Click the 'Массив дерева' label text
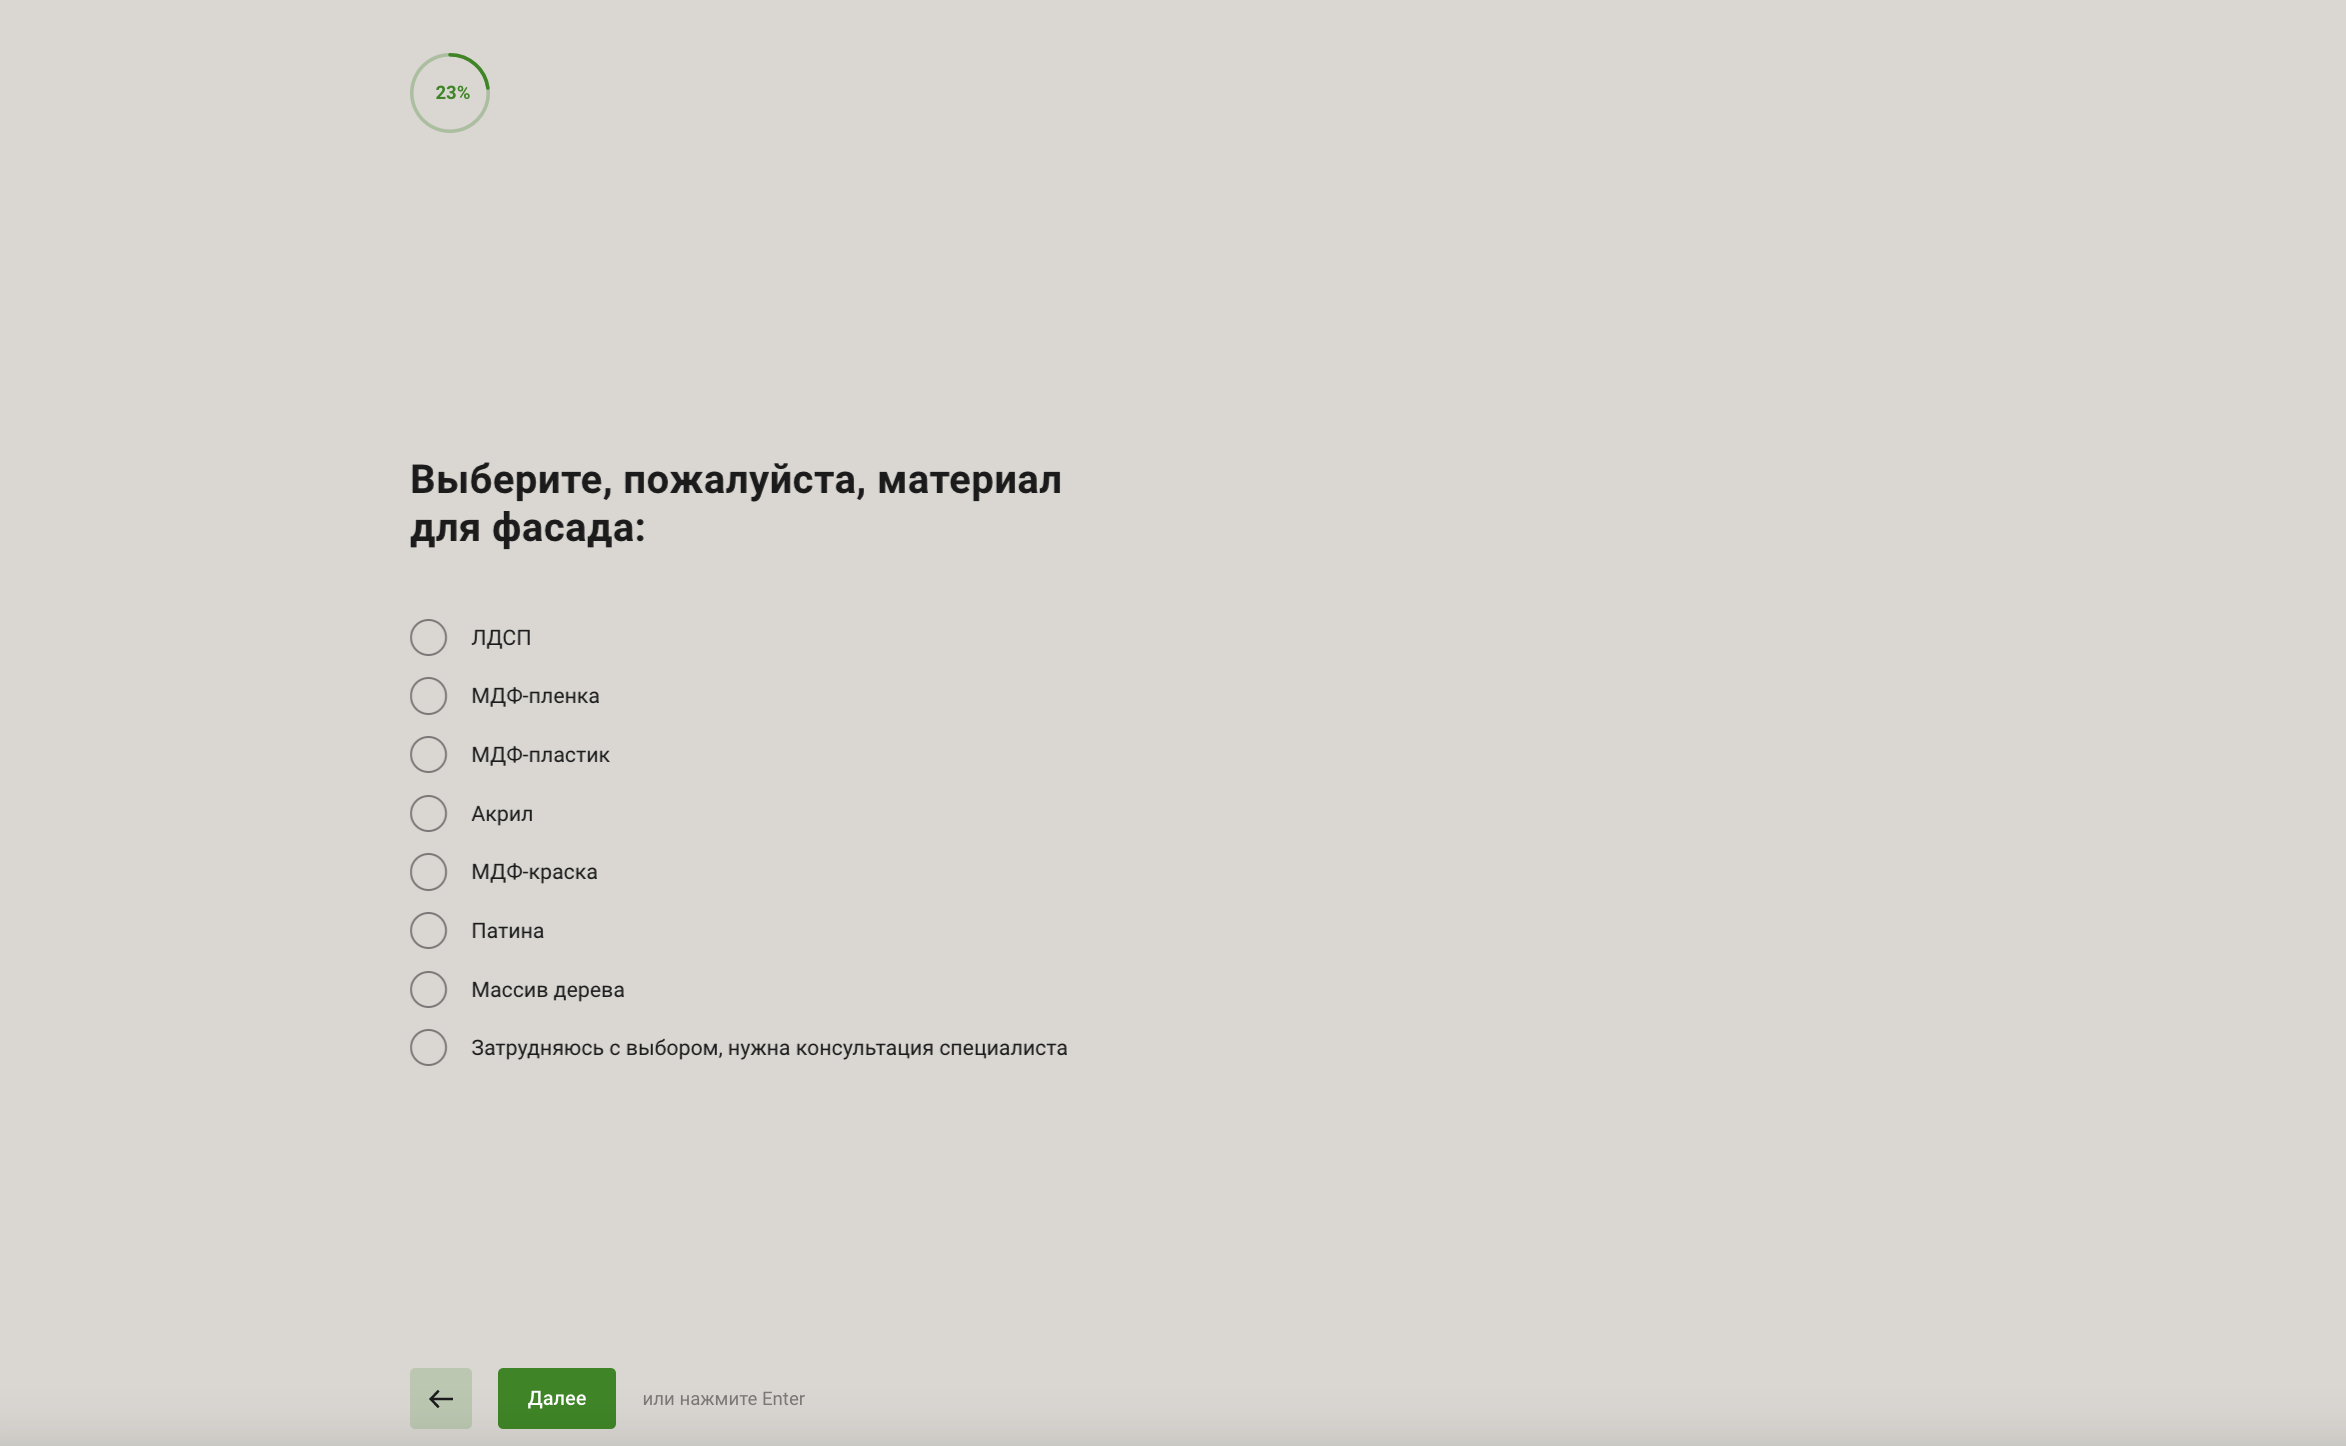 547,990
